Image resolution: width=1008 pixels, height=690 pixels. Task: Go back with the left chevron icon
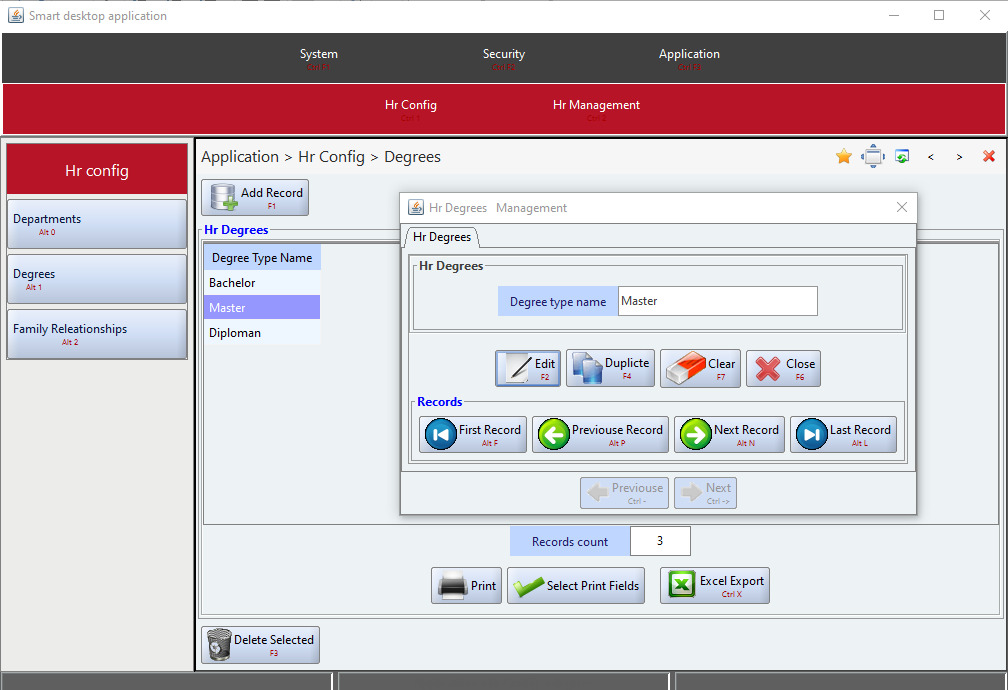click(931, 157)
